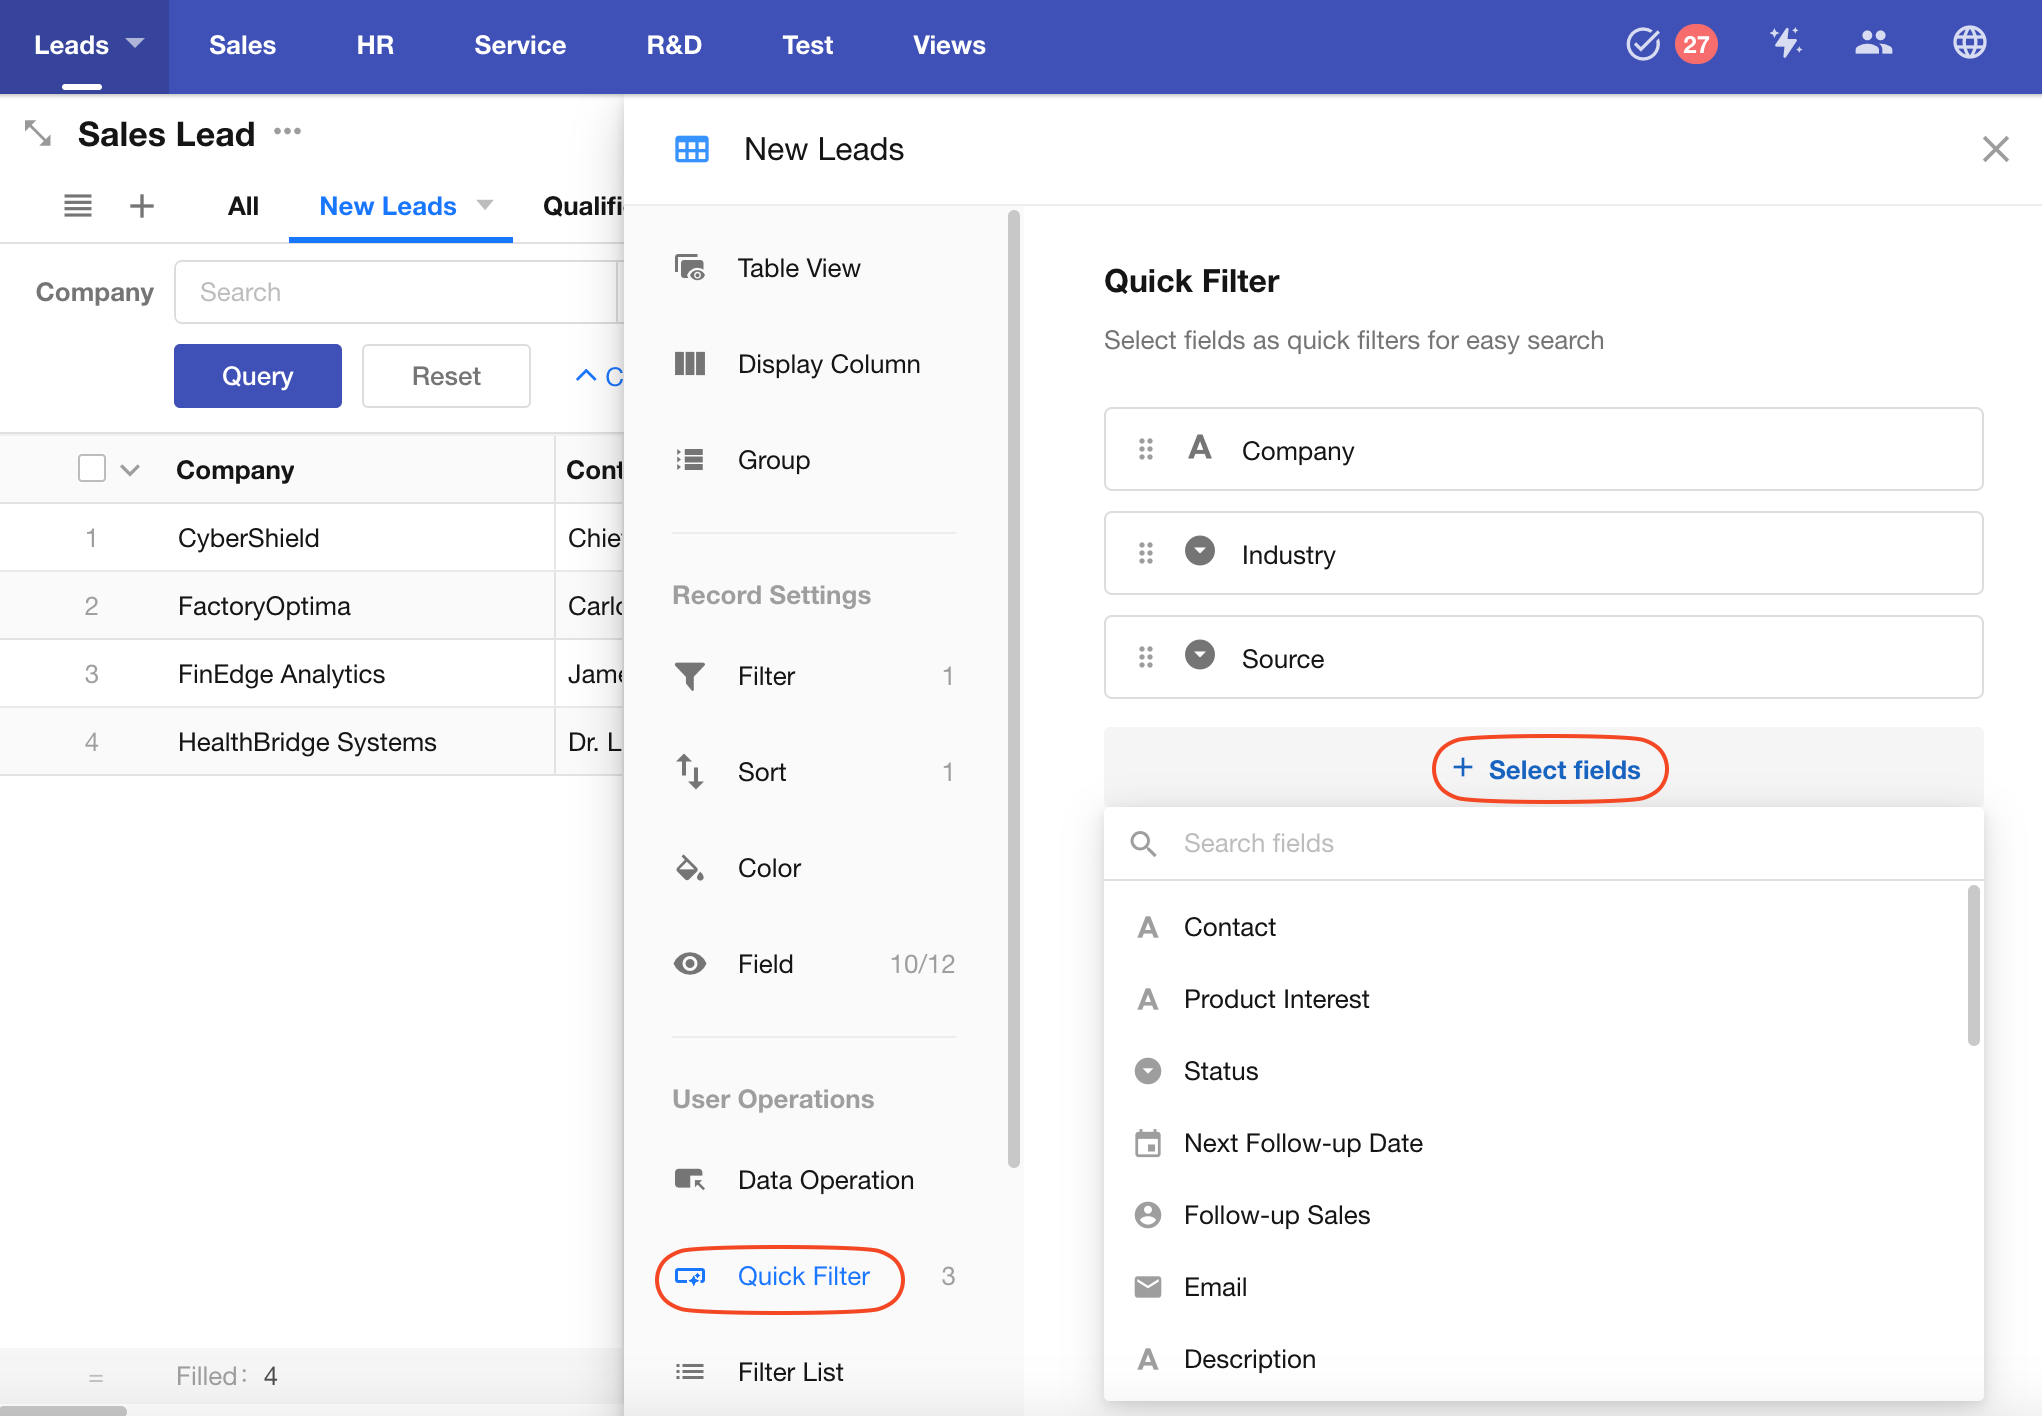Click the Reset button
This screenshot has width=2042, height=1416.
pyautogui.click(x=446, y=376)
